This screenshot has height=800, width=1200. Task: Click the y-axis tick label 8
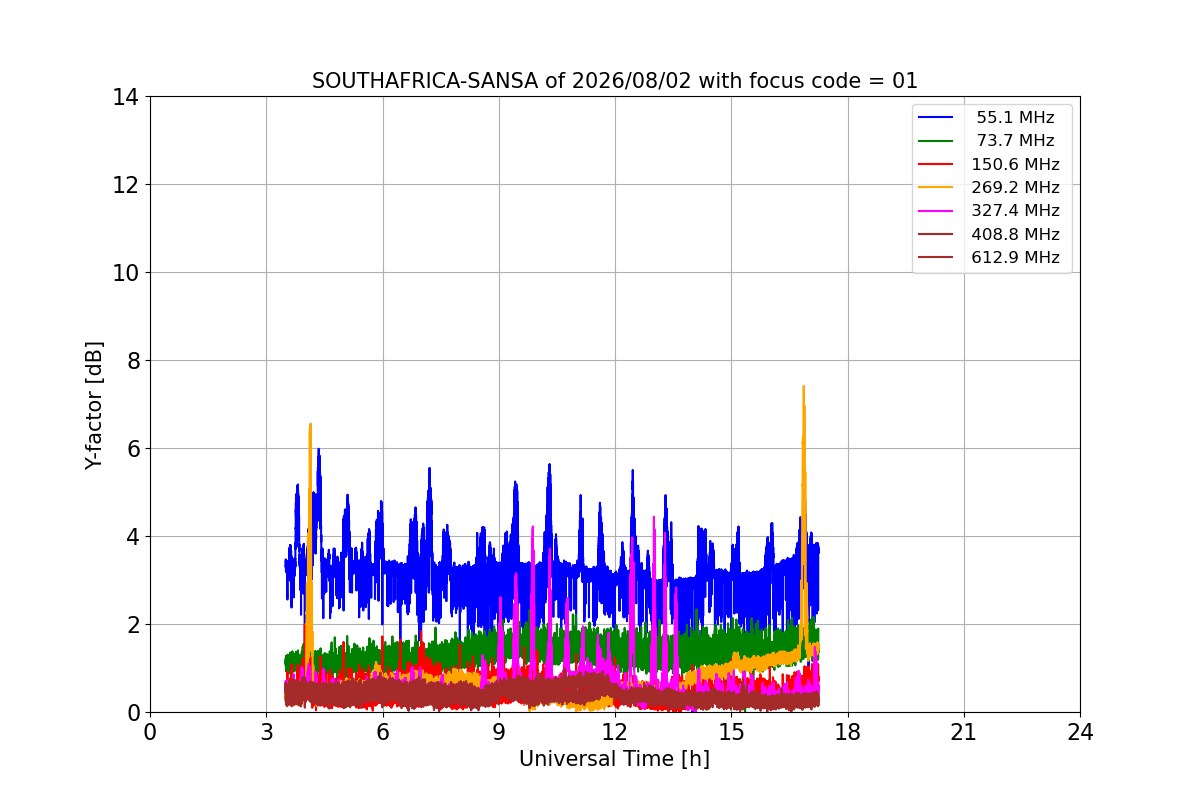pyautogui.click(x=131, y=361)
